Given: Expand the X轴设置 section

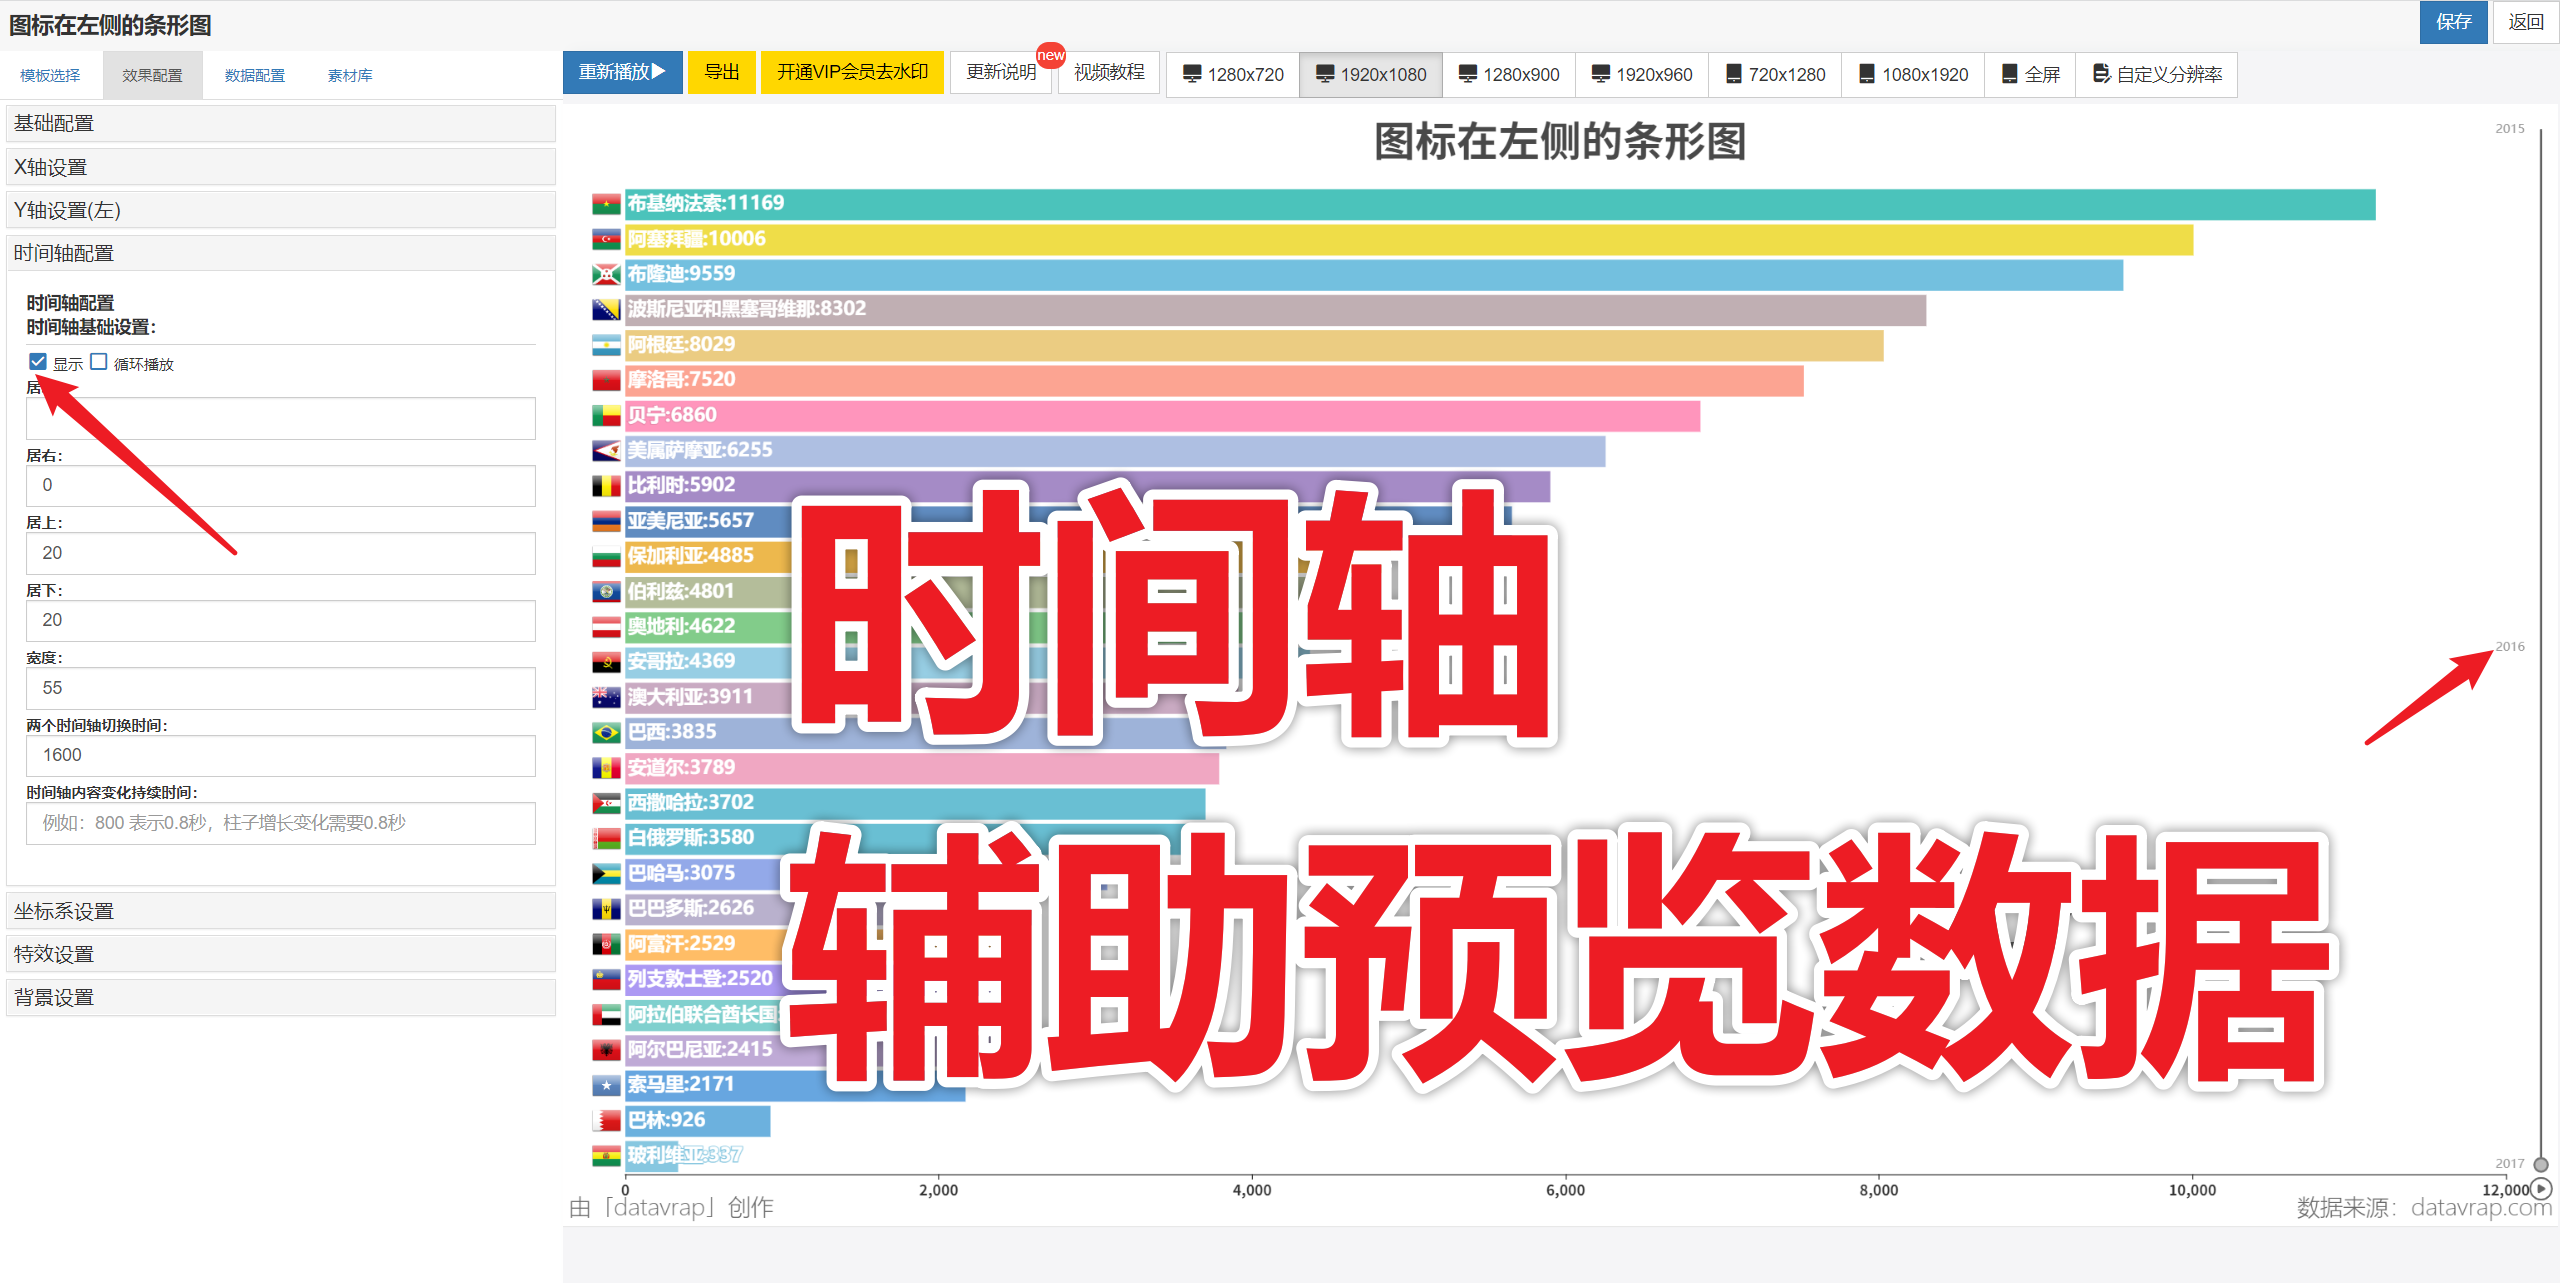Looking at the screenshot, I should click(x=280, y=167).
